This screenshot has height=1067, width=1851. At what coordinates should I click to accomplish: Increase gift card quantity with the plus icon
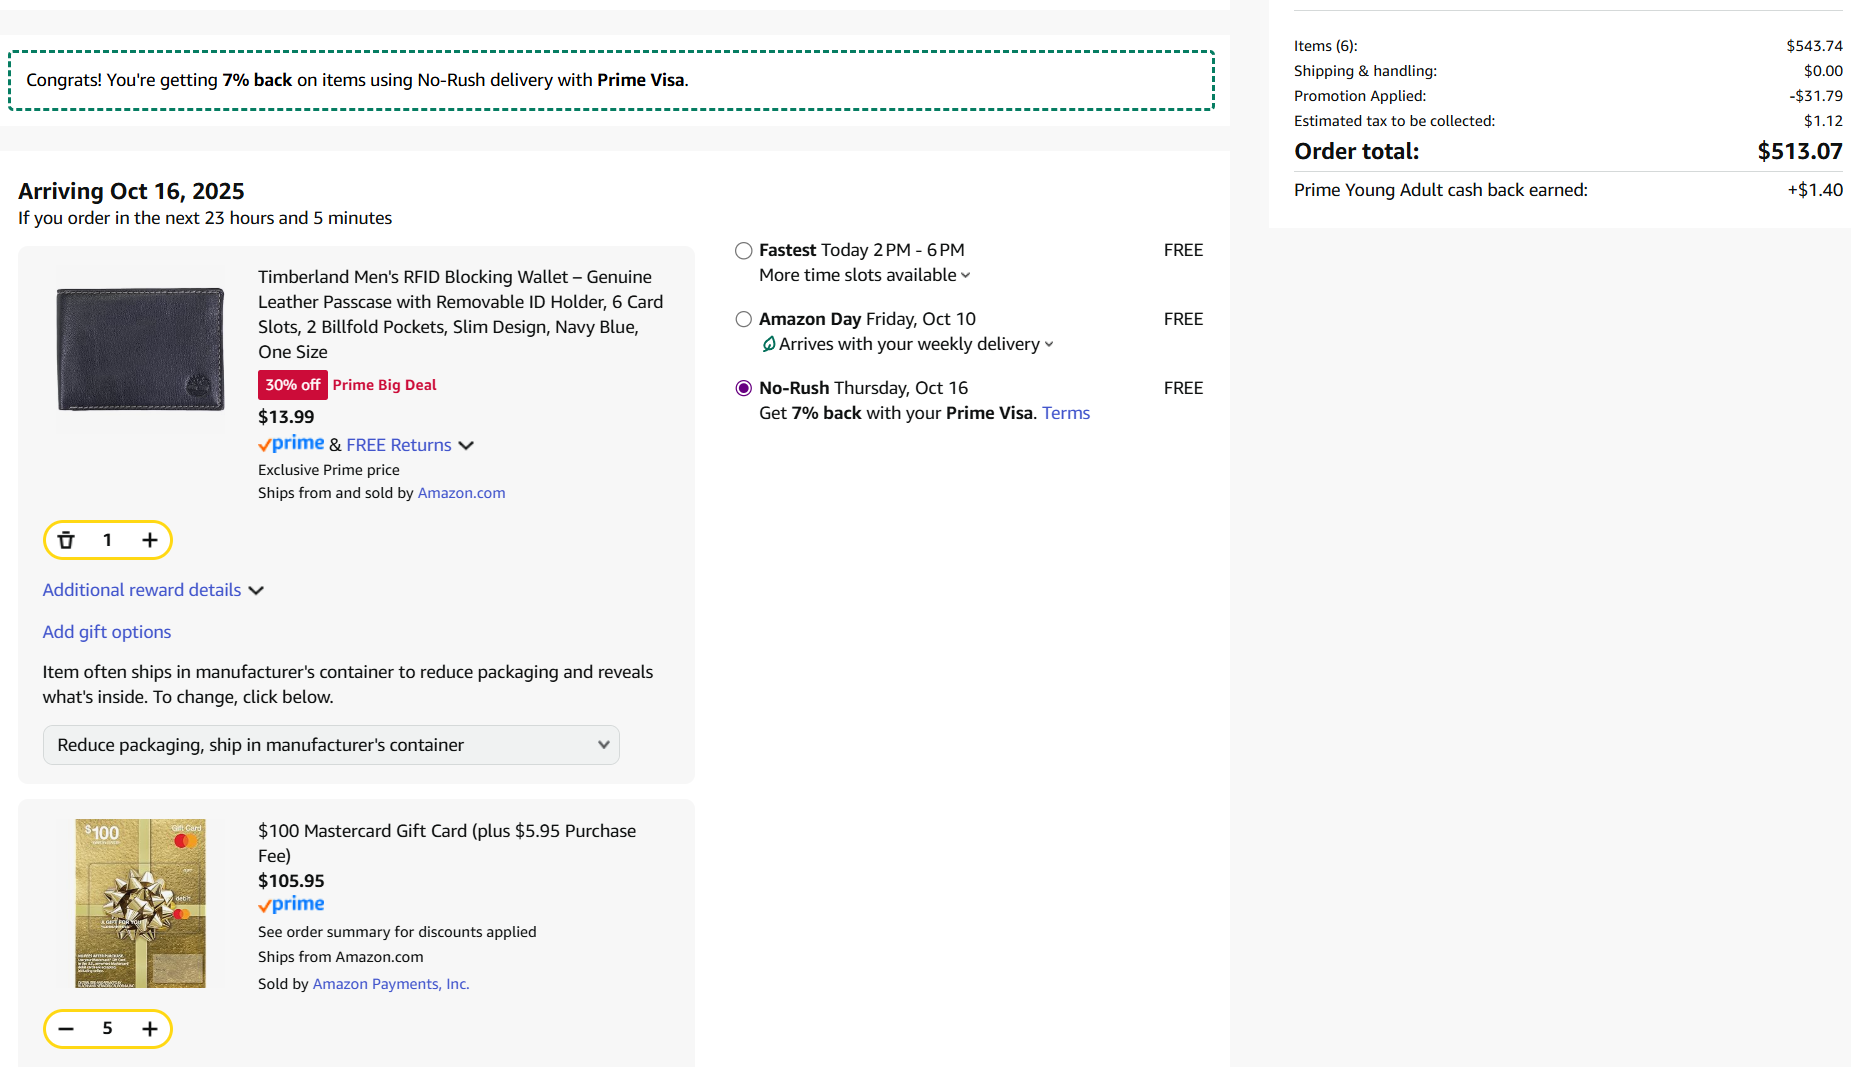150,1029
